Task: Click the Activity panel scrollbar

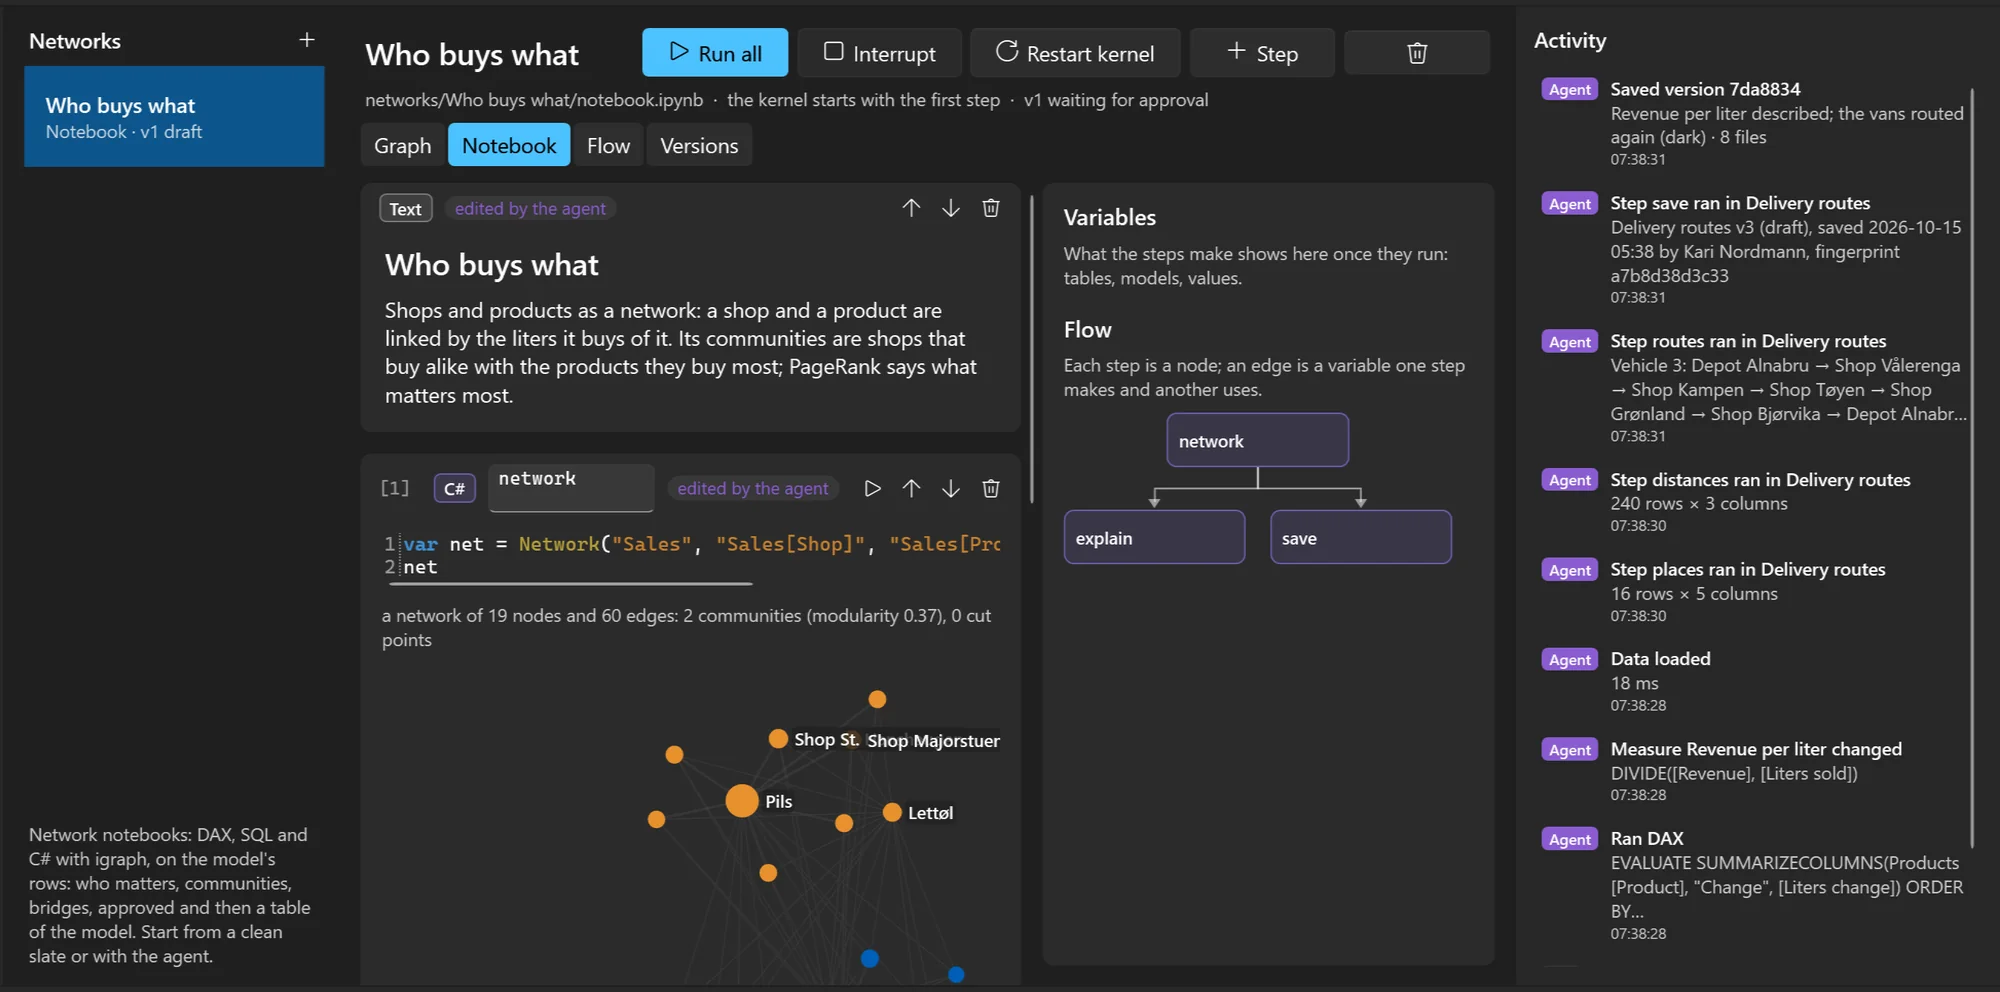Action: (x=1972, y=467)
